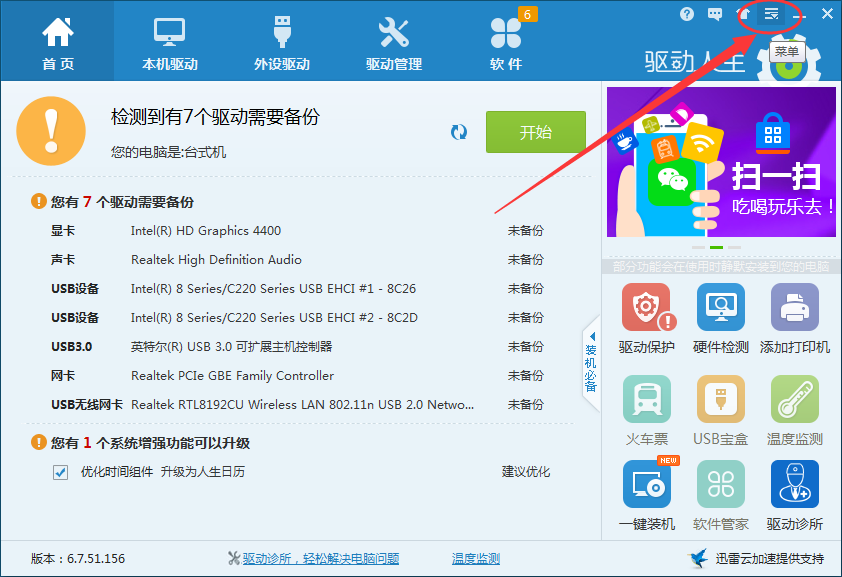
Task: Click the refresh rescan icon
Action: (459, 132)
